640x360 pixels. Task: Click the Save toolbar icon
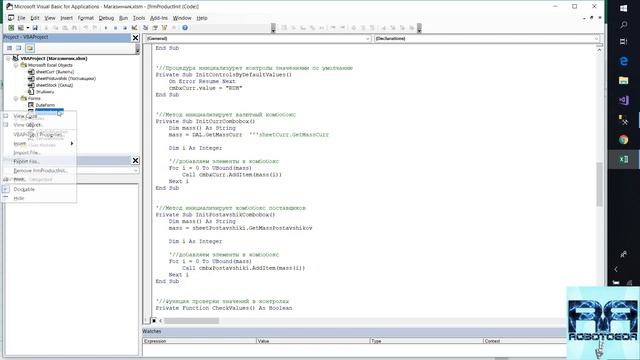(x=35, y=28)
